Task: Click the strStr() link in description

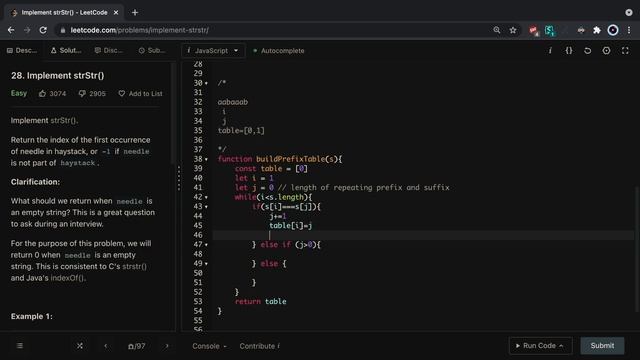Action: click(63, 120)
